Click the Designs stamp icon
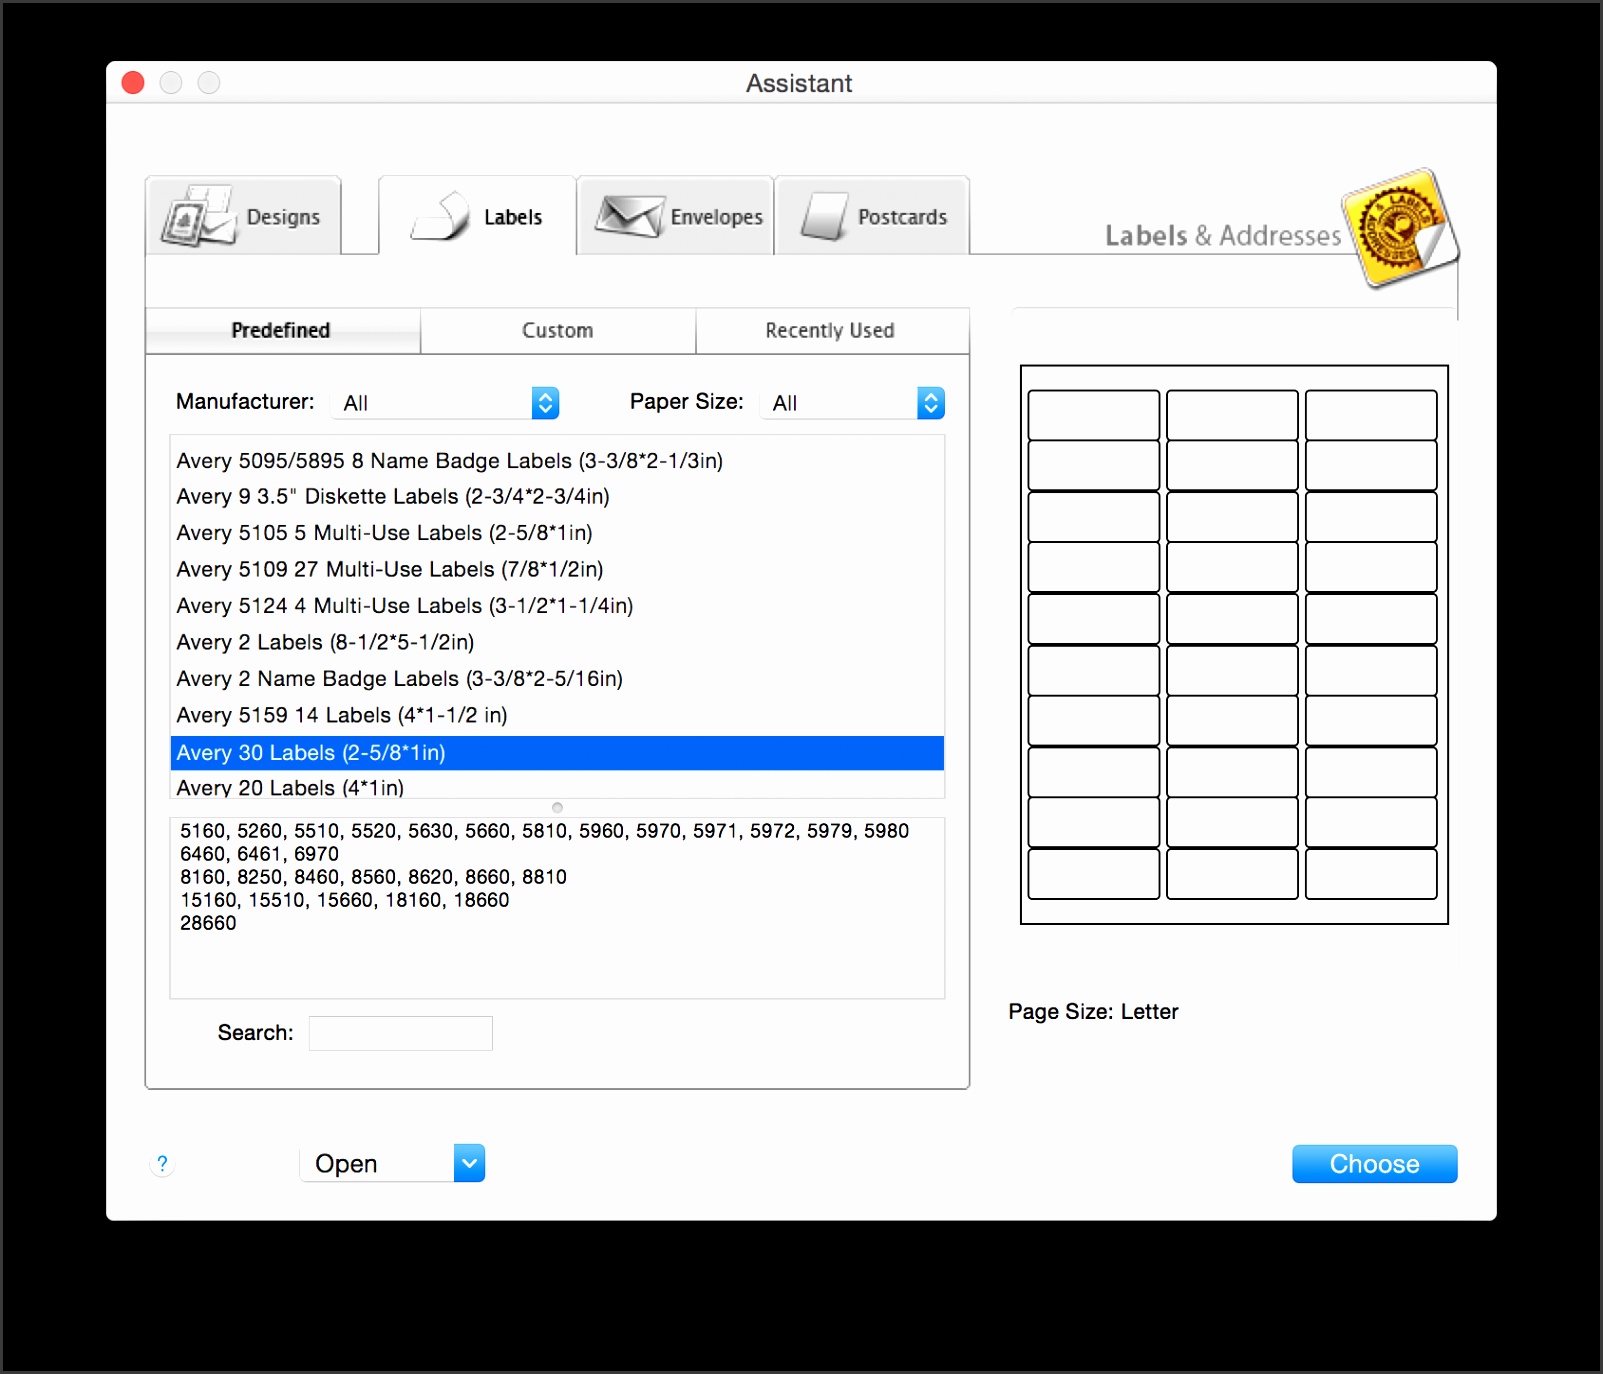The image size is (1603, 1374). (199, 216)
